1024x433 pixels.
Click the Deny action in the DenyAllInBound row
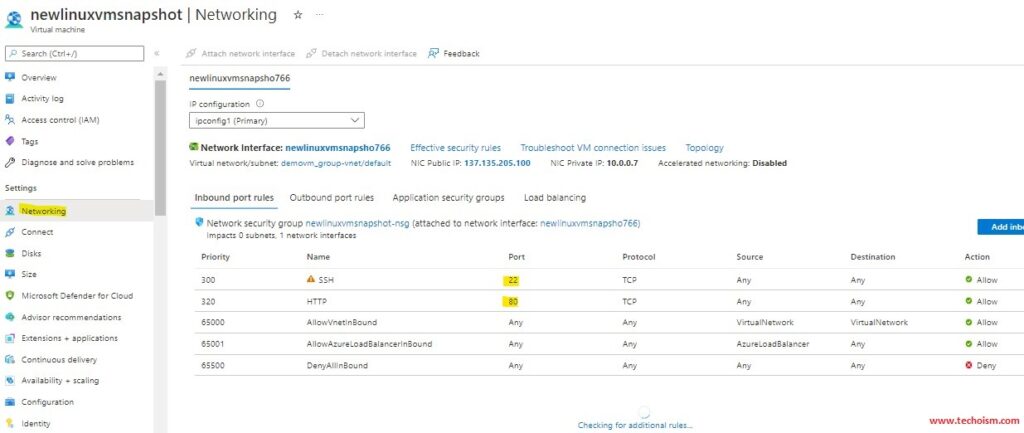tap(981, 365)
